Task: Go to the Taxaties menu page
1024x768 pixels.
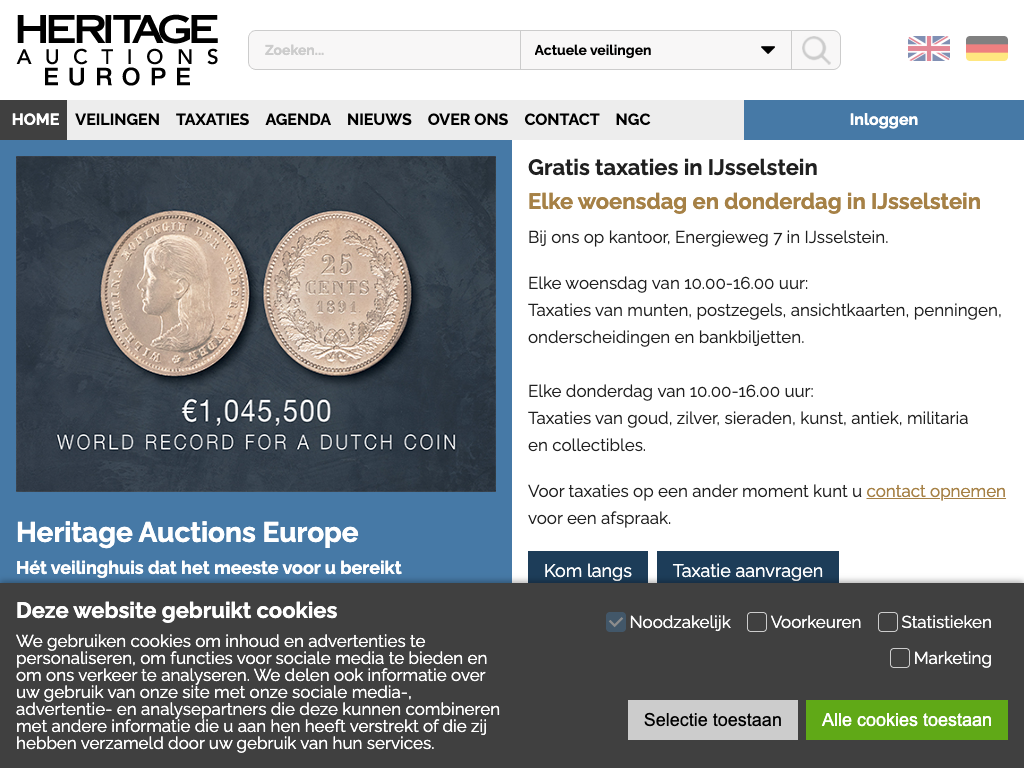Action: (212, 120)
